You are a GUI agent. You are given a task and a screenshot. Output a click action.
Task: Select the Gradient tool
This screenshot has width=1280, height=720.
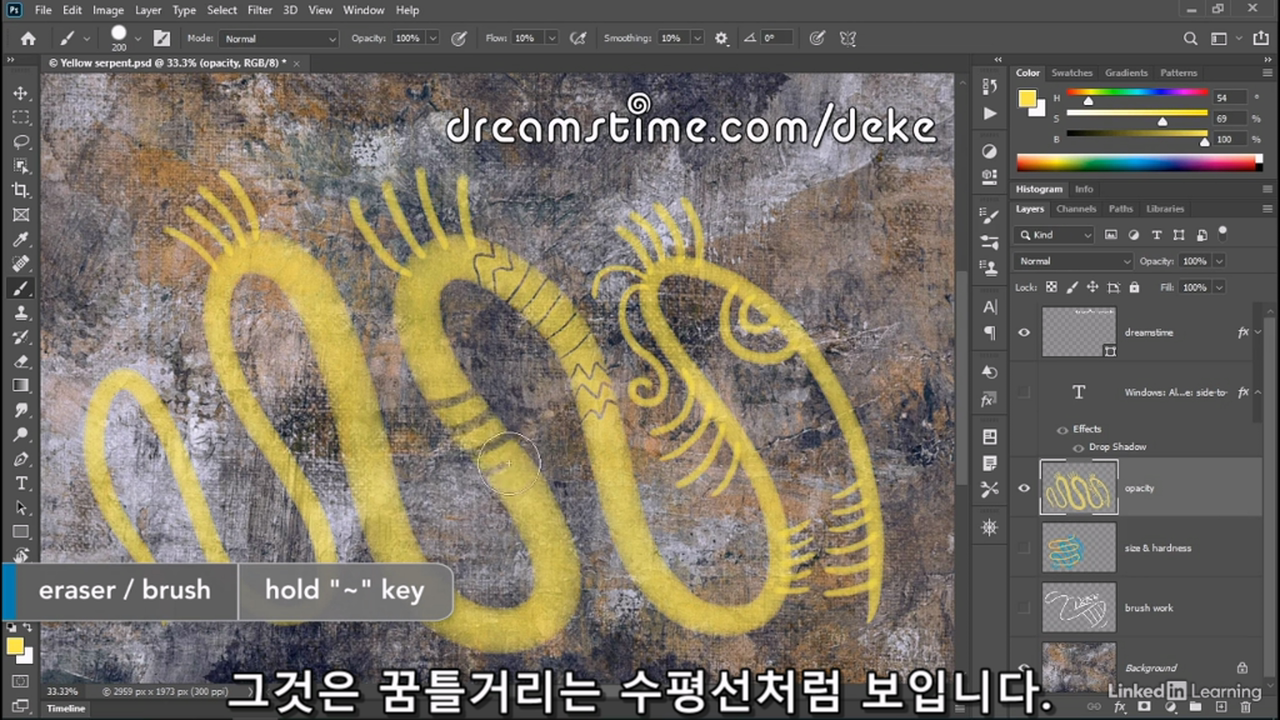pyautogui.click(x=21, y=386)
